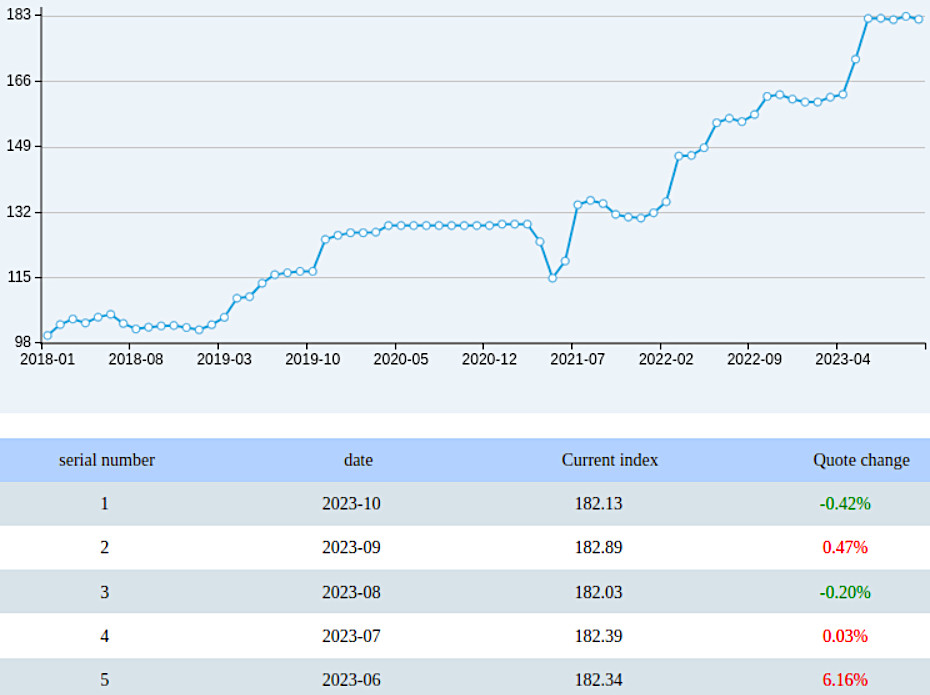
Task: Select the date column header
Action: click(358, 460)
